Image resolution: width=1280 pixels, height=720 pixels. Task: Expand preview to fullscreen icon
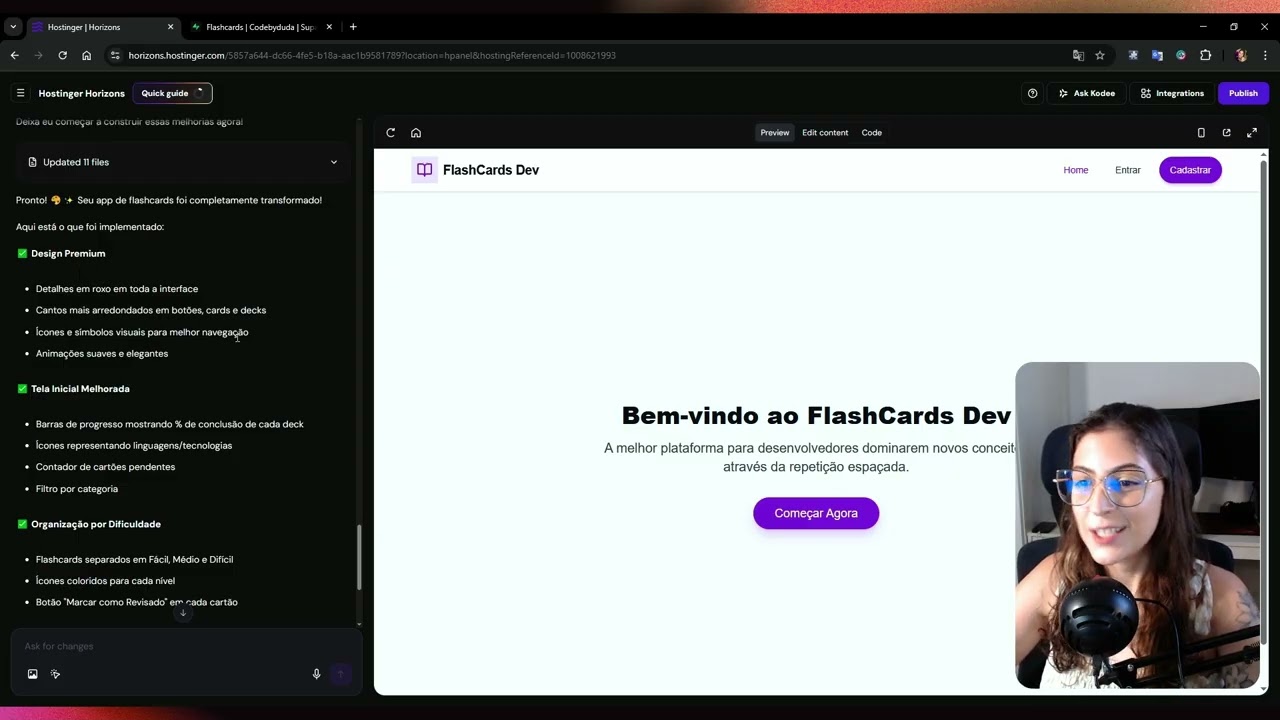pyautogui.click(x=1251, y=132)
